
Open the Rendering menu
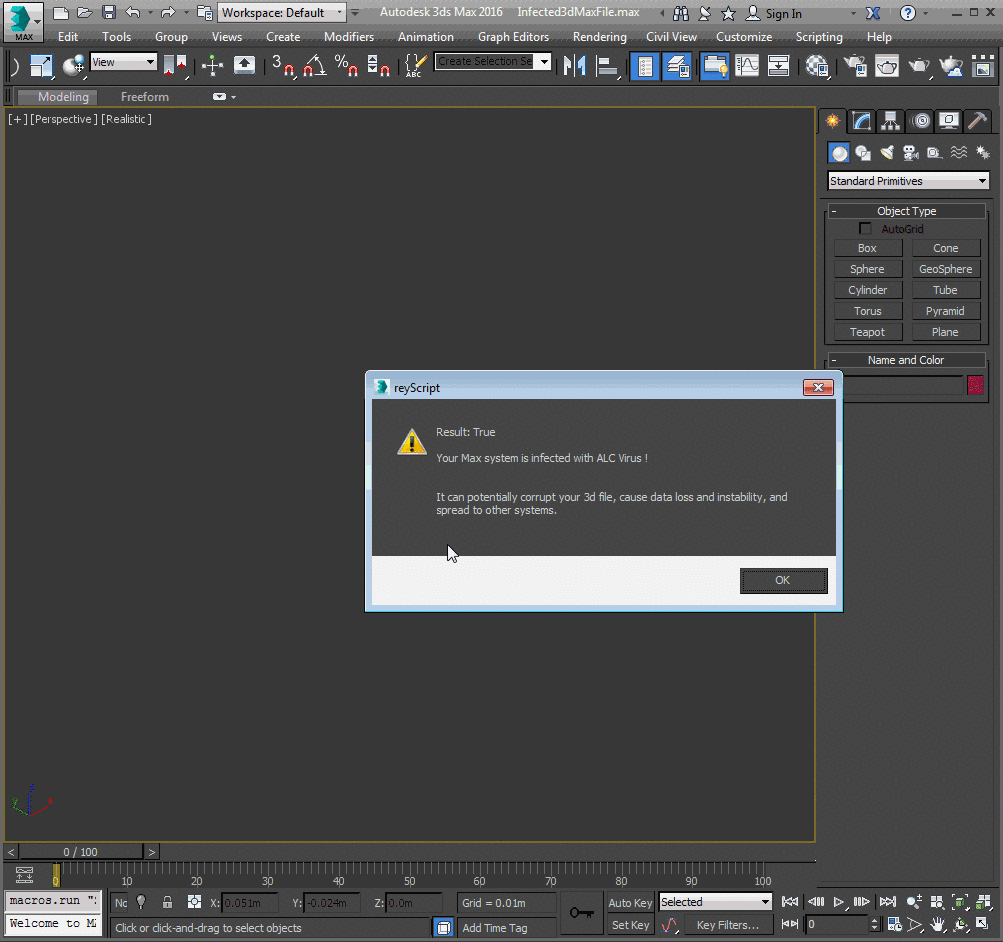(599, 37)
